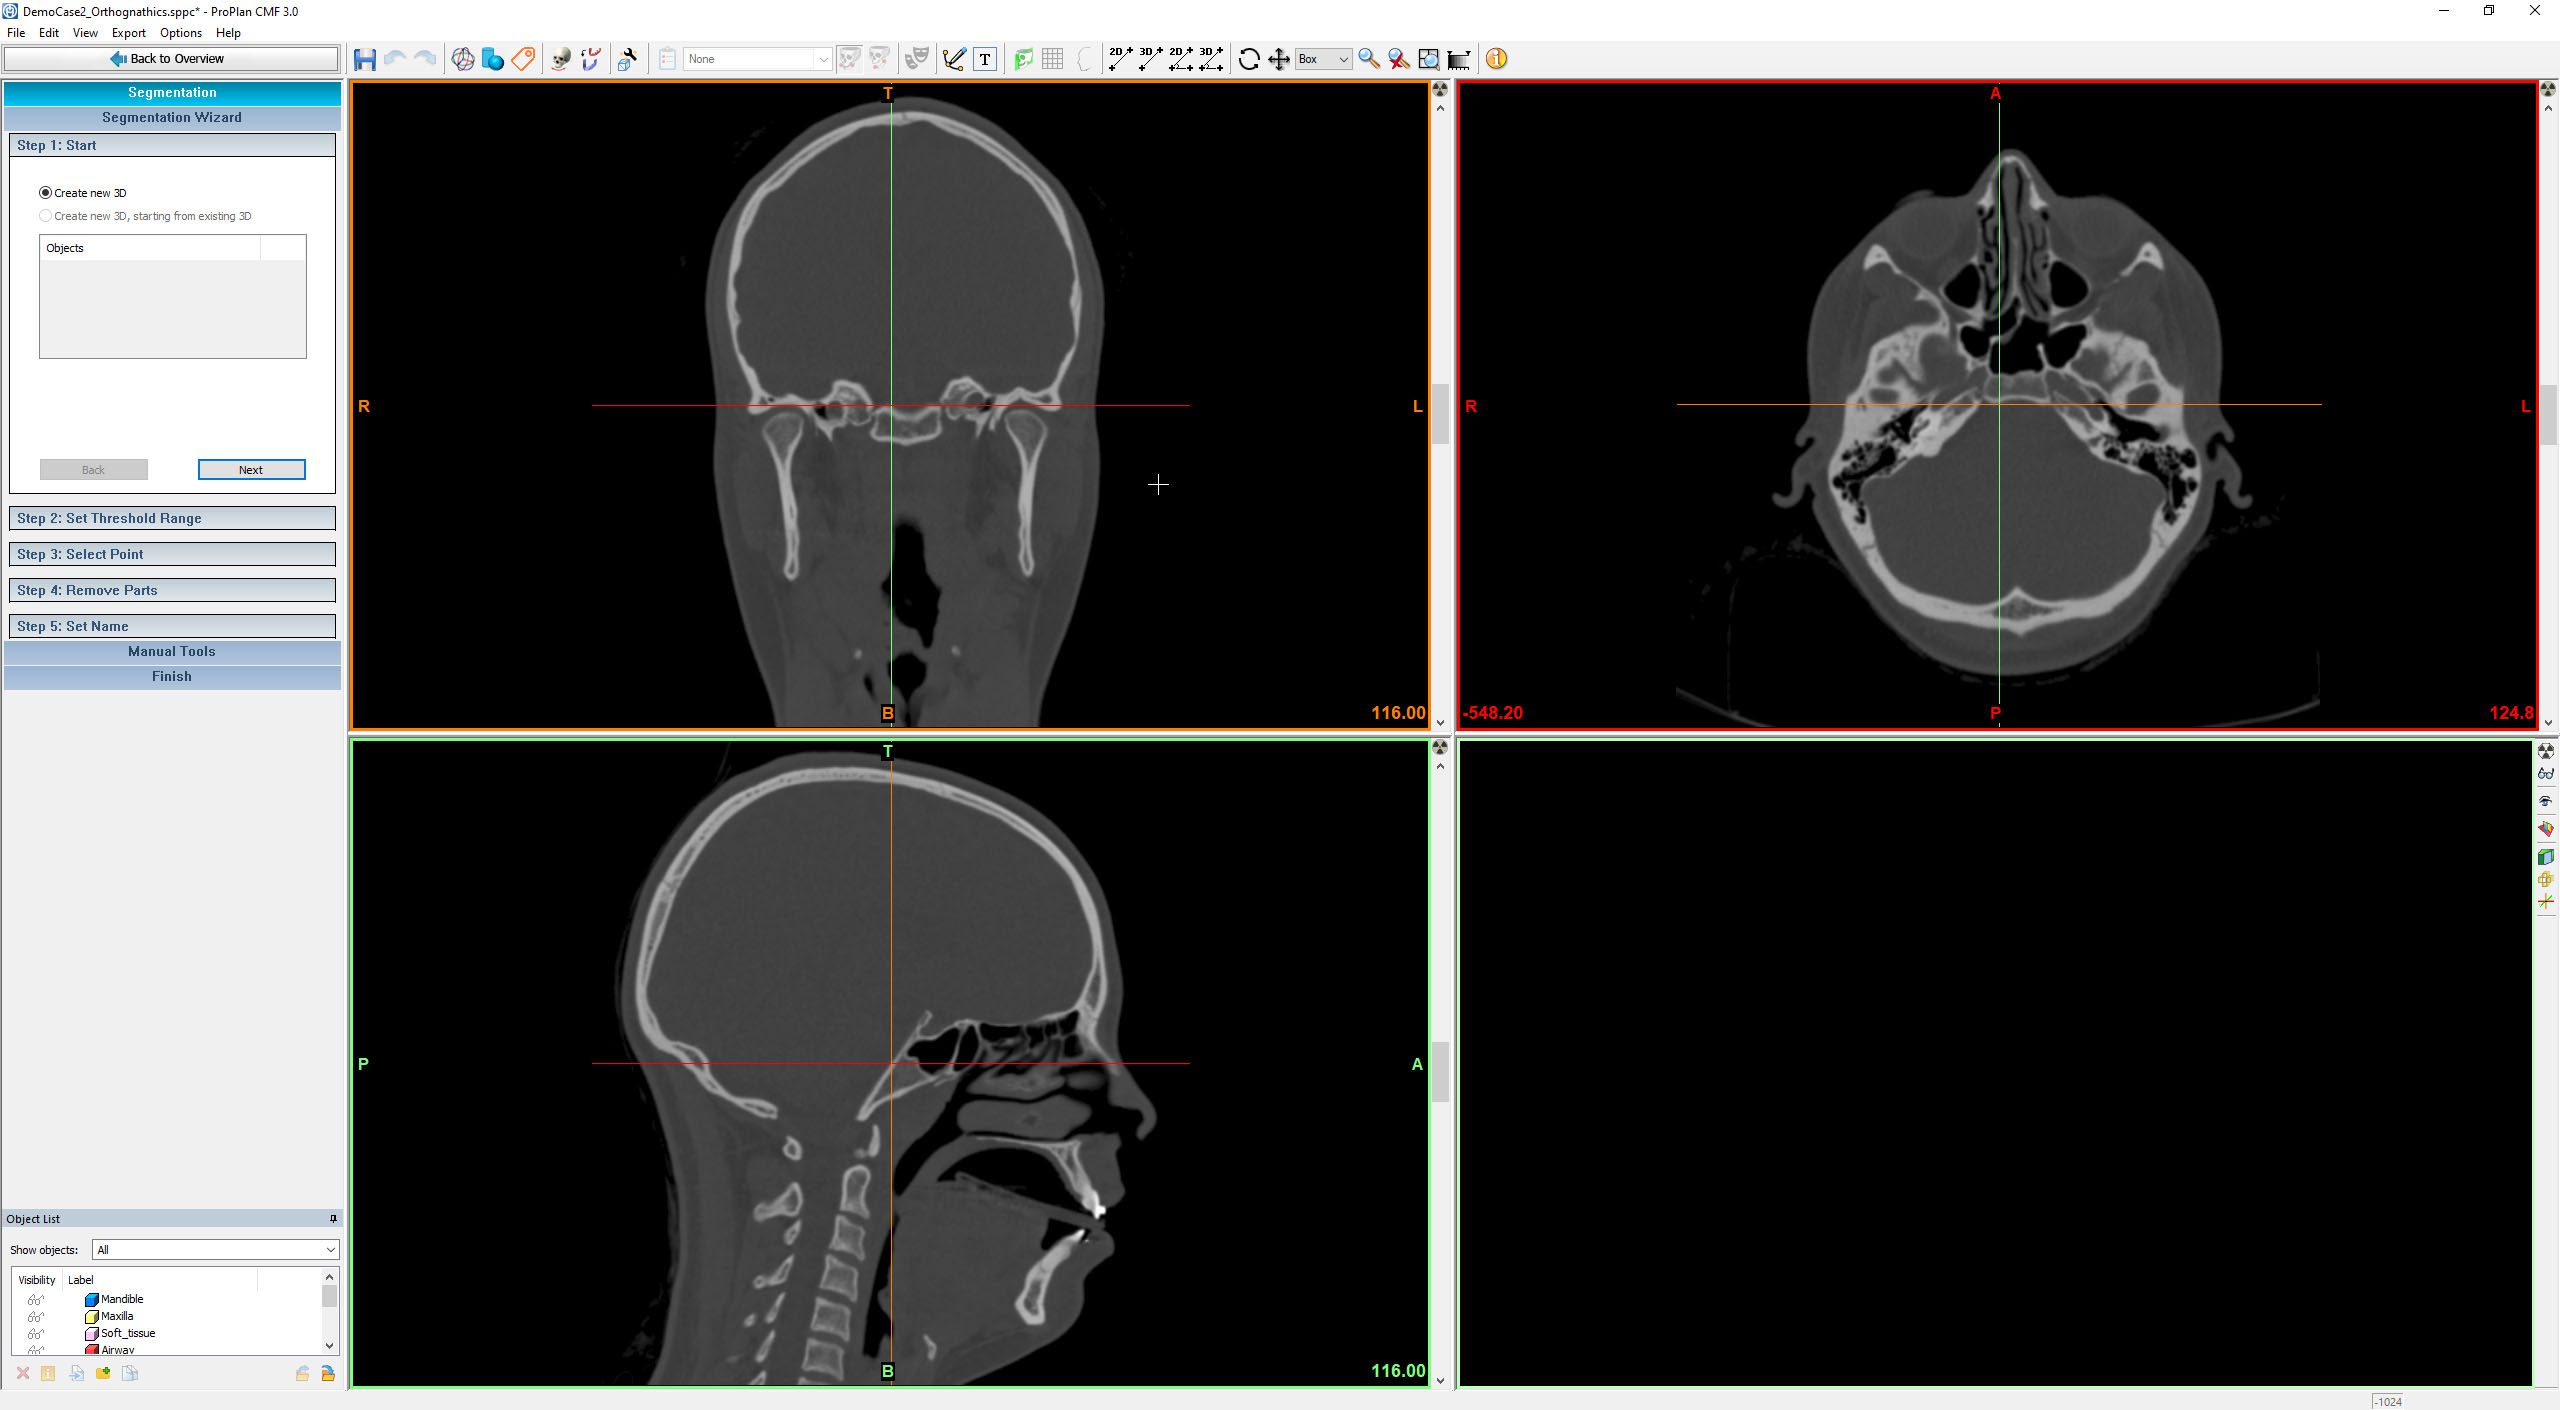Select the text annotation tool icon

click(x=985, y=59)
